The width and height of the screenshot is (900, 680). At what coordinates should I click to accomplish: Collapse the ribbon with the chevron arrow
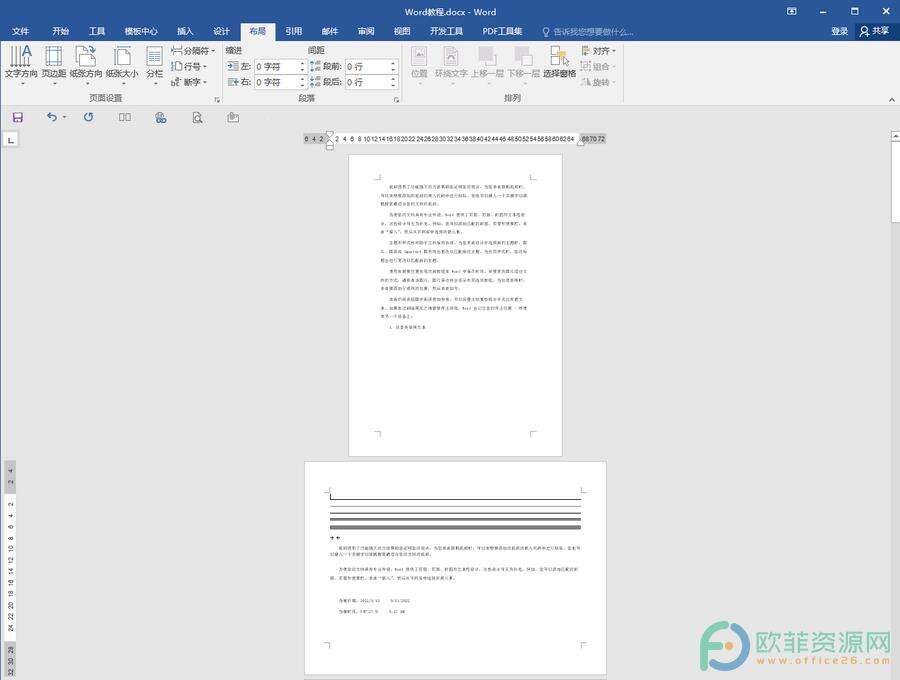pyautogui.click(x=892, y=98)
